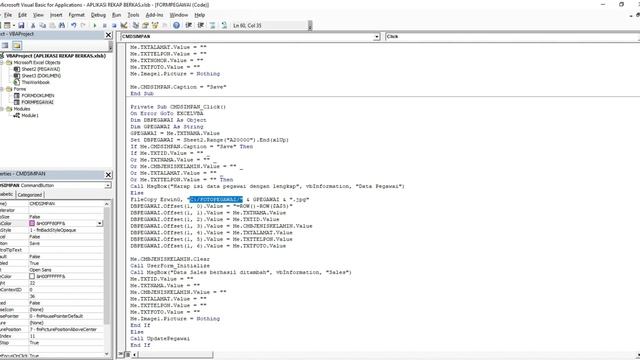Click the Run Sub play icon
Screen dimensions: 640x360
point(95,25)
